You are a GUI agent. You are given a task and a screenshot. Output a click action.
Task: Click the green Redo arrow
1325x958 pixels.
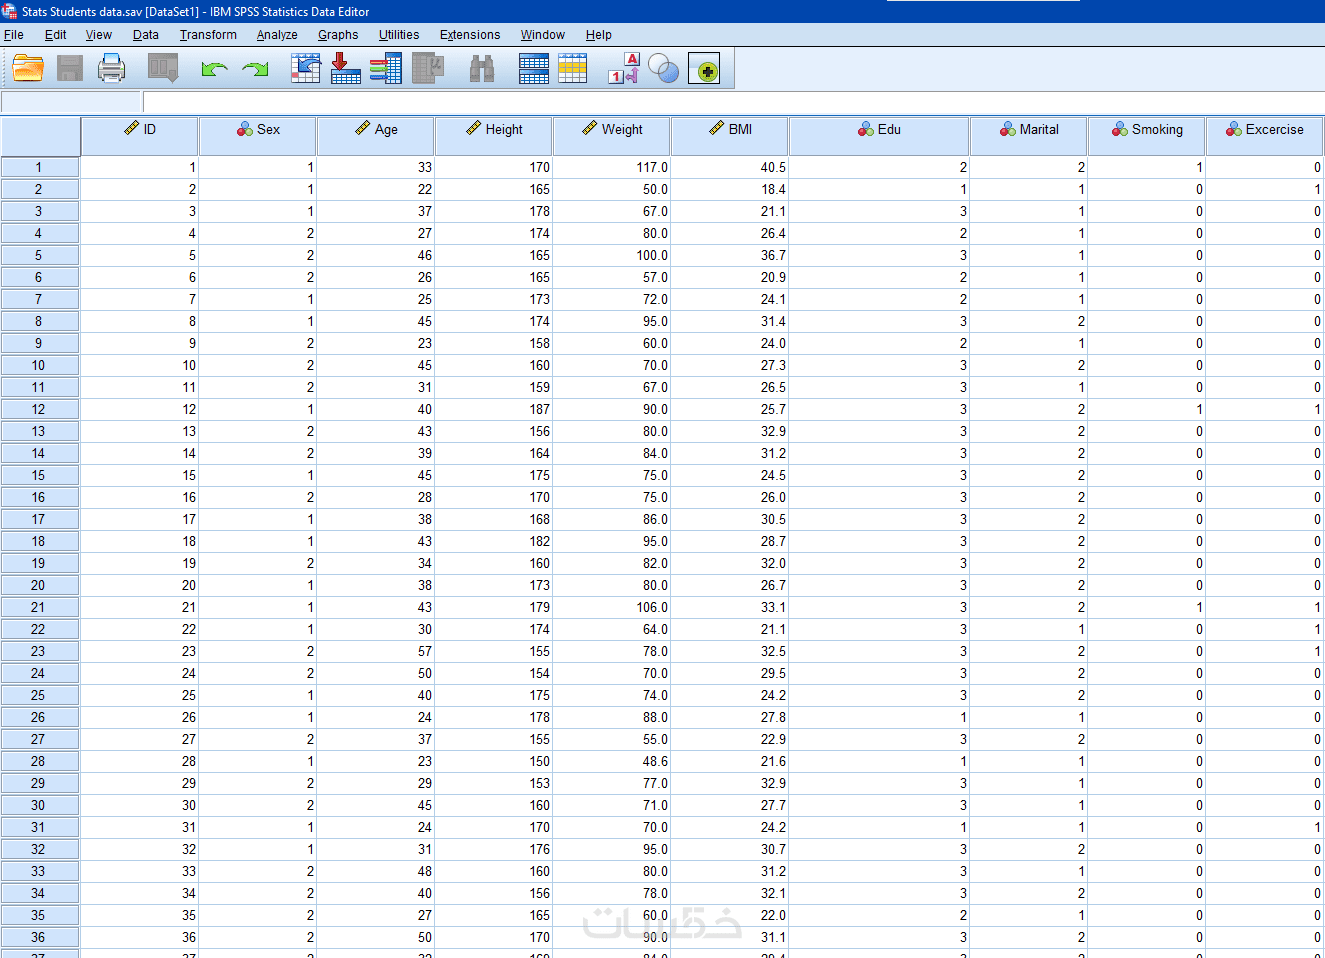click(256, 69)
